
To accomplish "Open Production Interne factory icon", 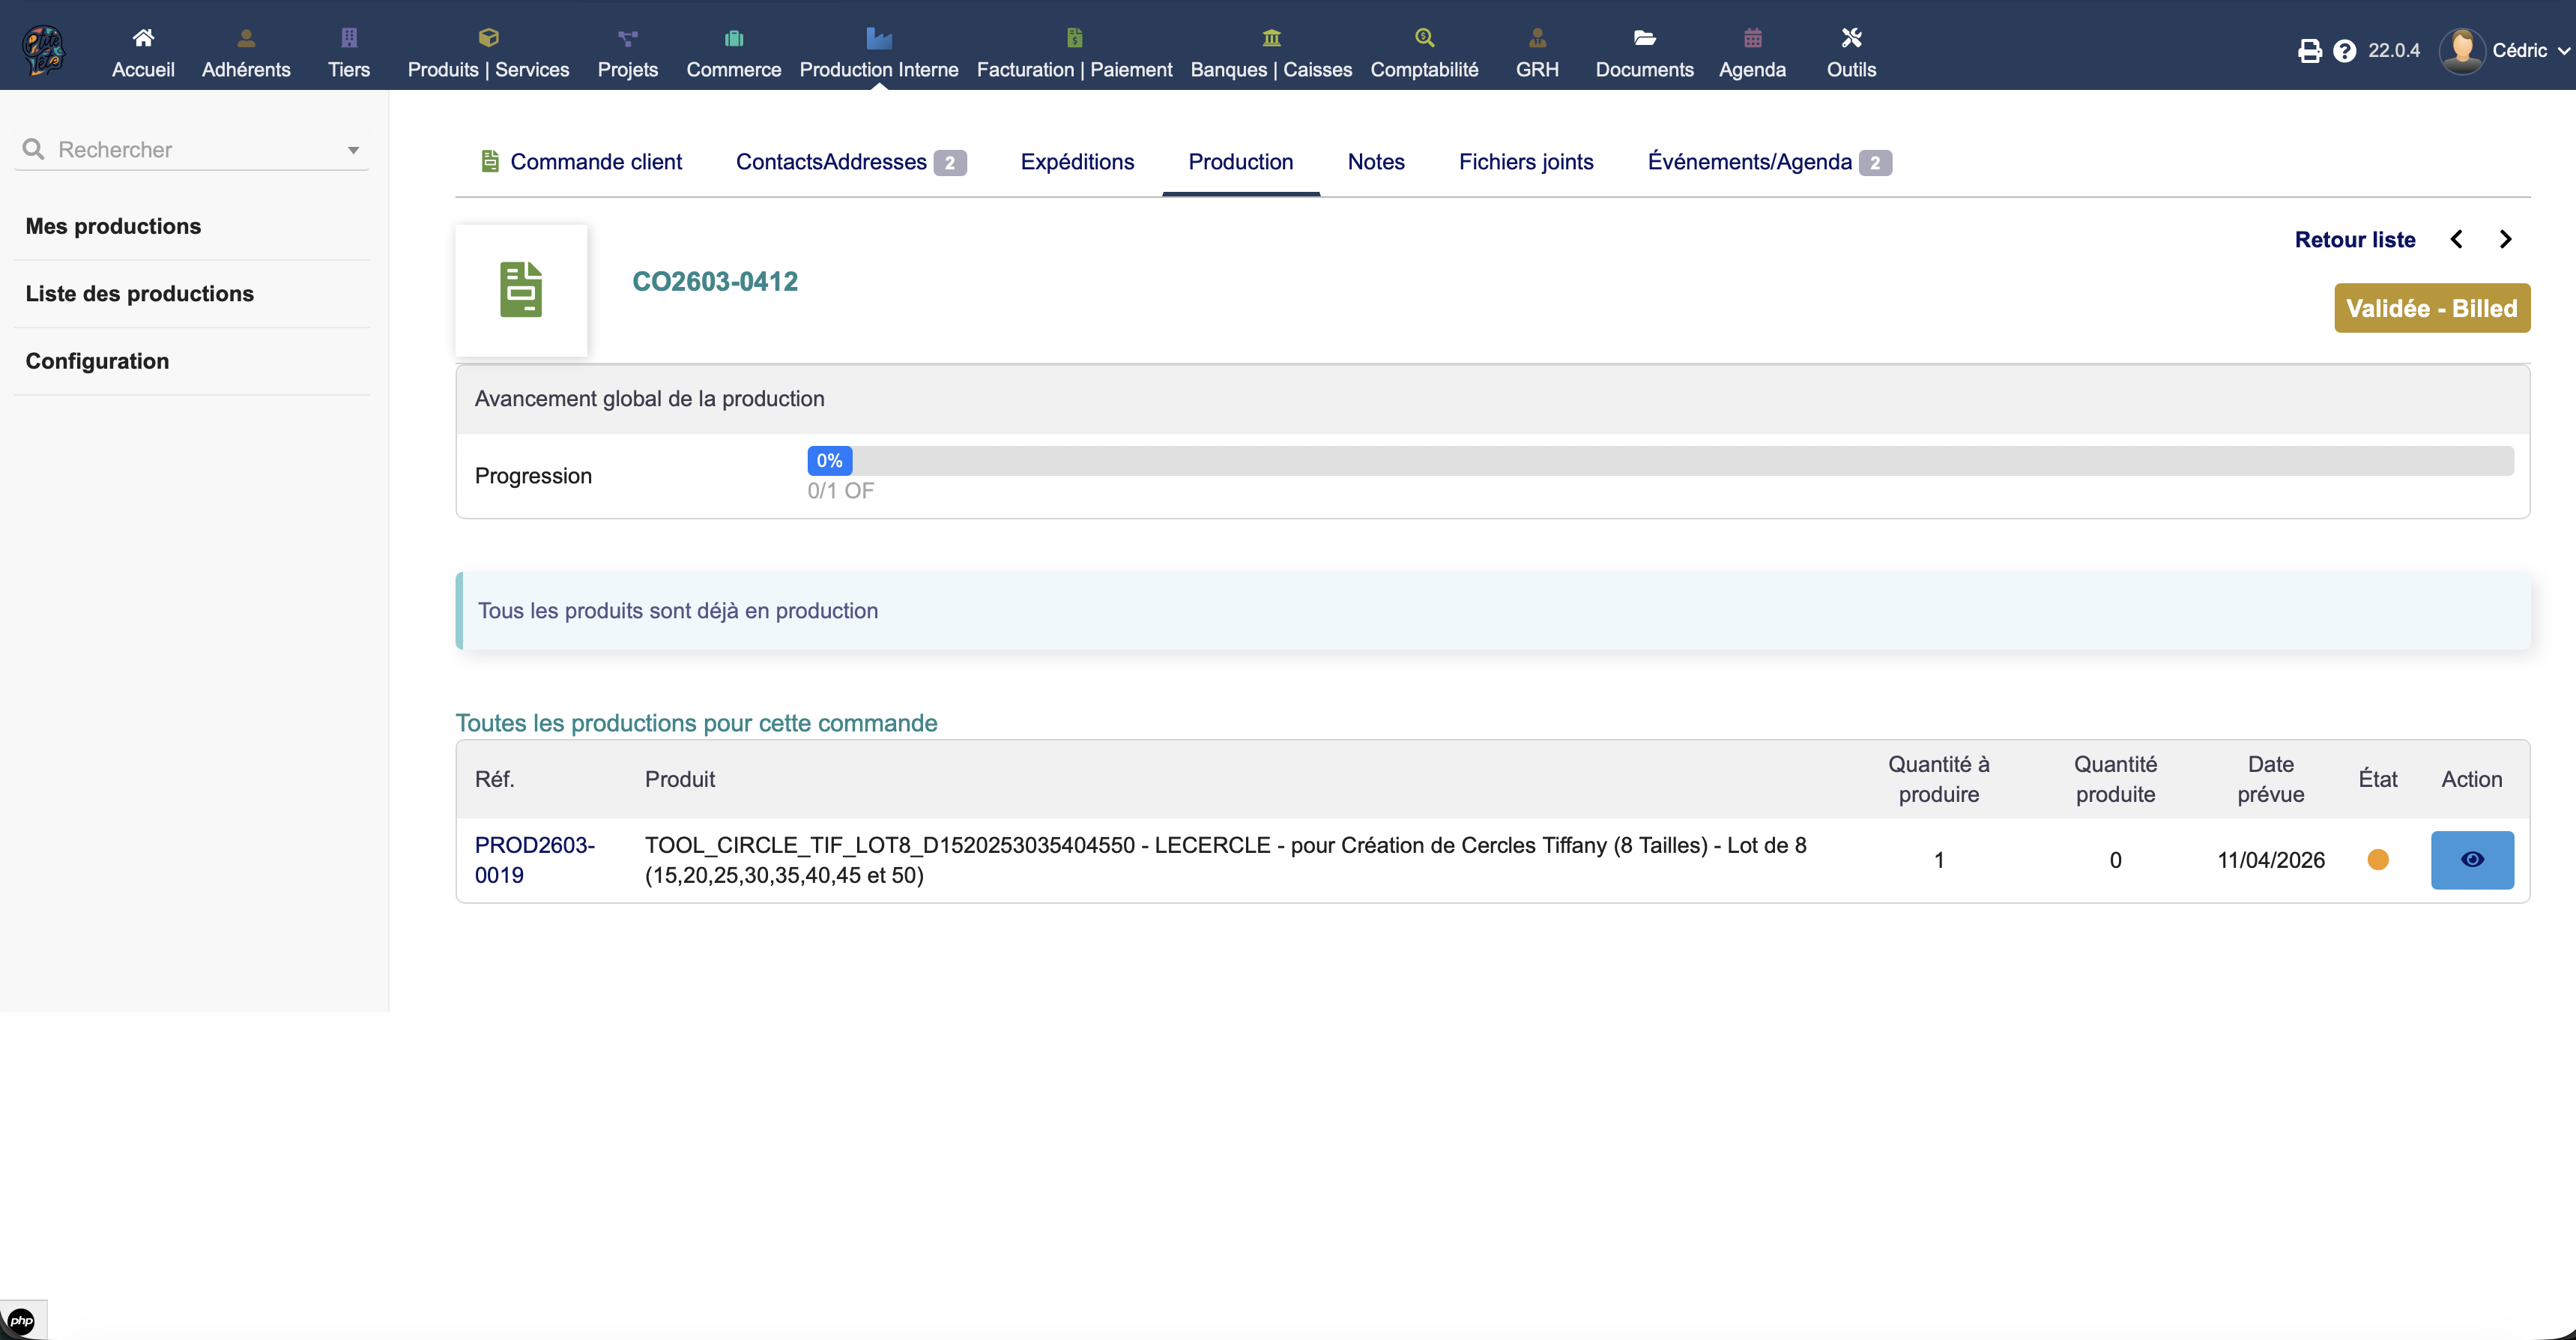I will tap(878, 38).
